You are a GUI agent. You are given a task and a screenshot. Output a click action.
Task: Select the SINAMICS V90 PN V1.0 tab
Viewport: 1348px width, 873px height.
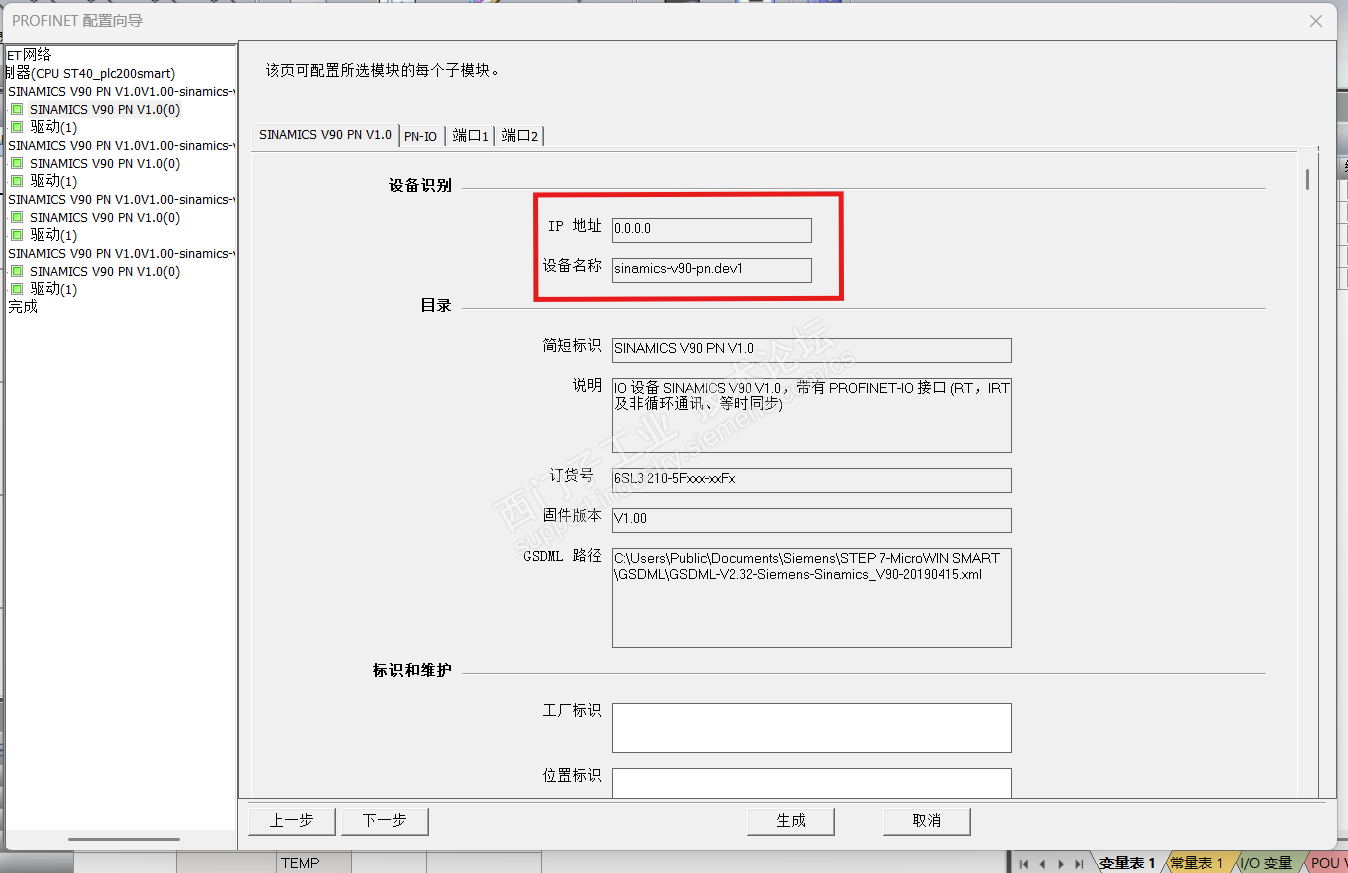tap(325, 135)
